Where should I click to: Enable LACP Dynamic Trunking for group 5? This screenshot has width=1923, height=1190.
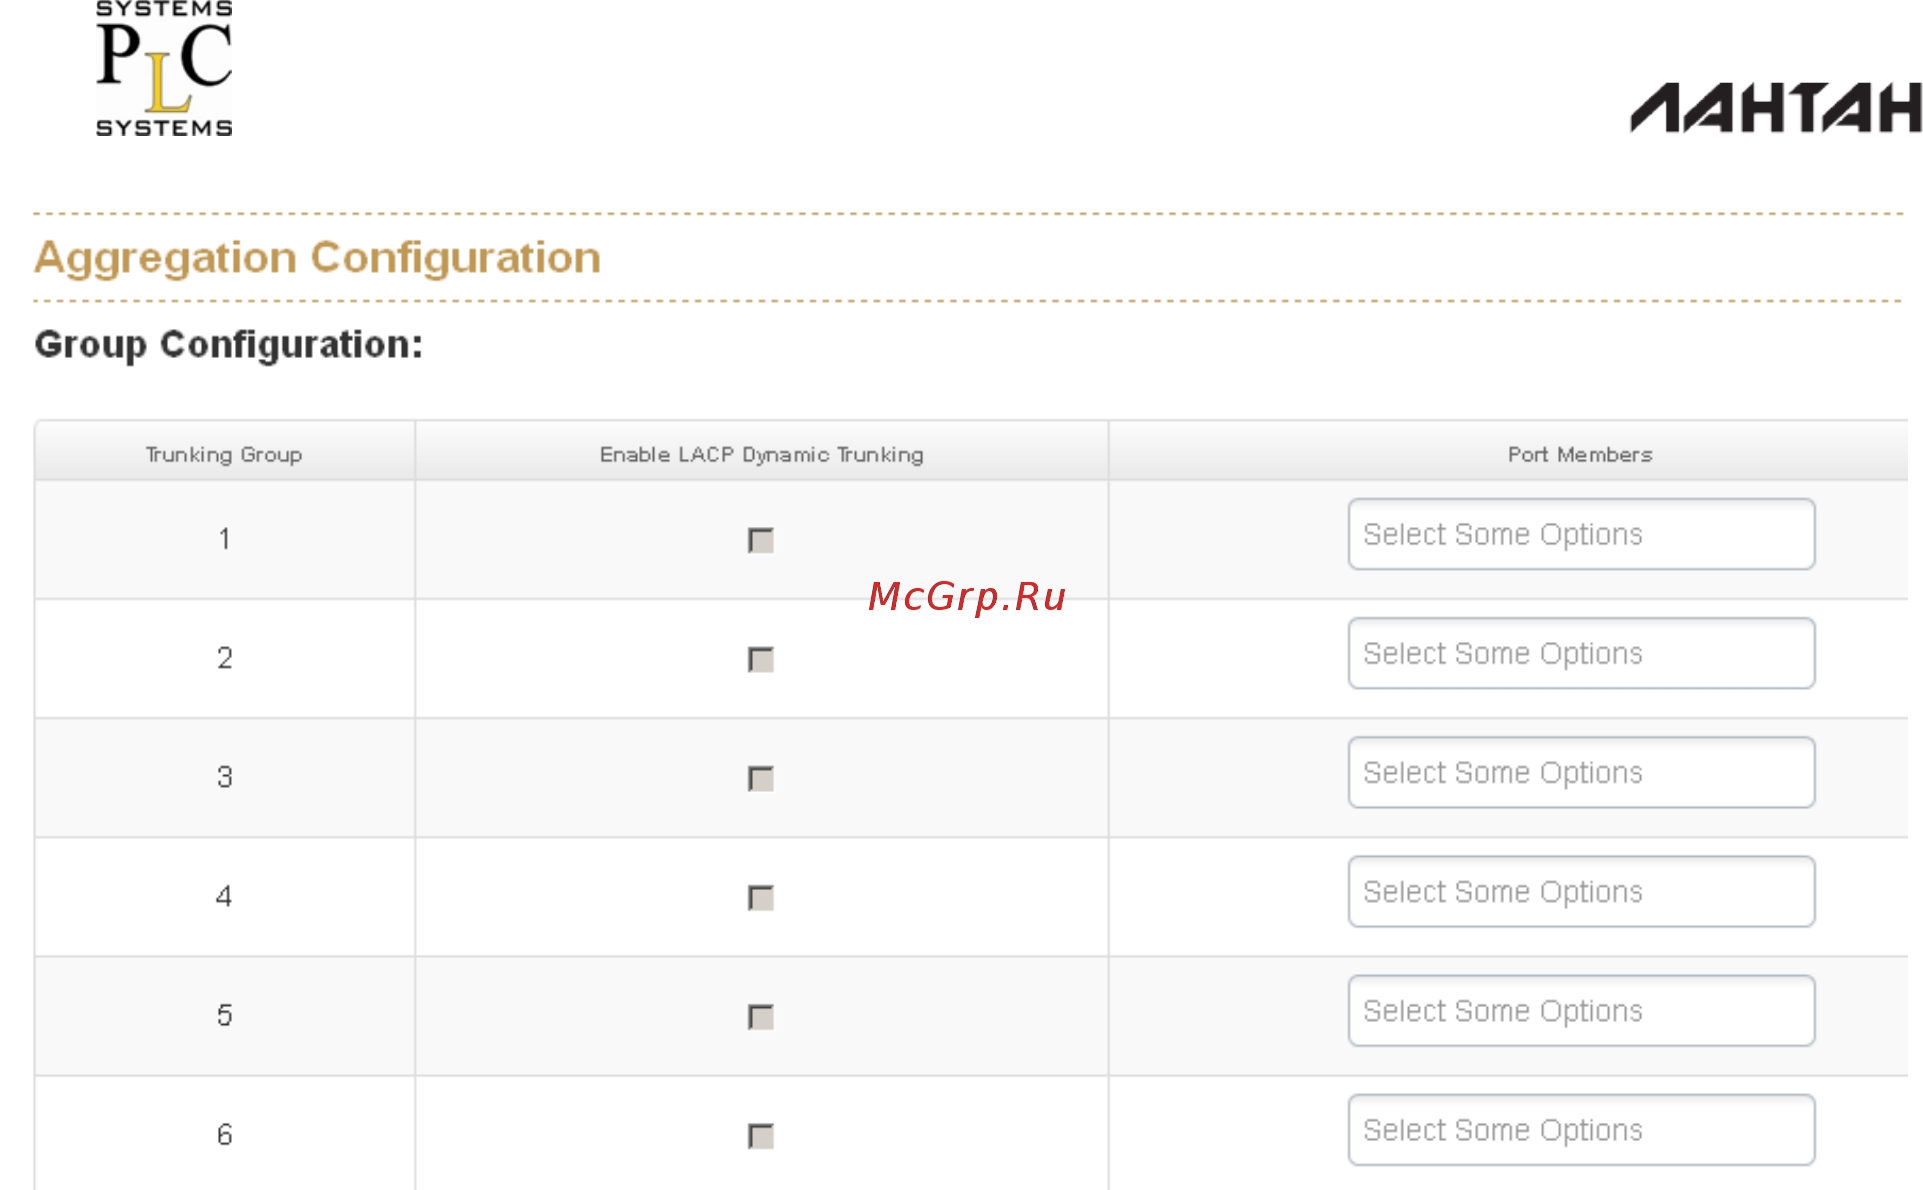pyautogui.click(x=761, y=1016)
